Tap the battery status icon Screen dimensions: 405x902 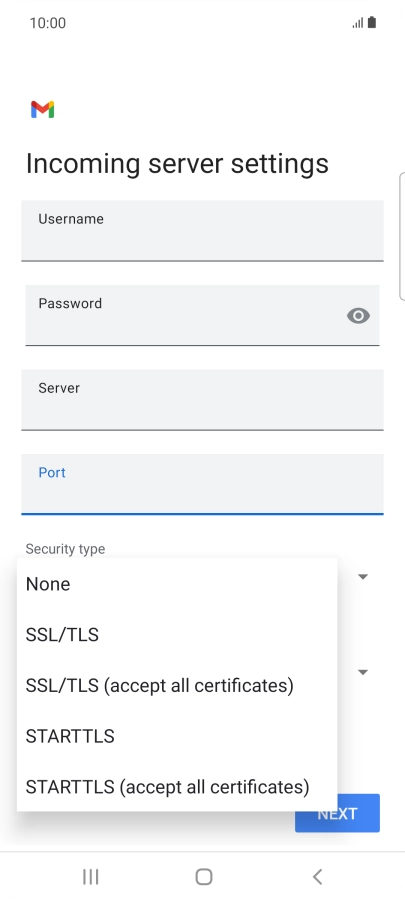(372, 22)
